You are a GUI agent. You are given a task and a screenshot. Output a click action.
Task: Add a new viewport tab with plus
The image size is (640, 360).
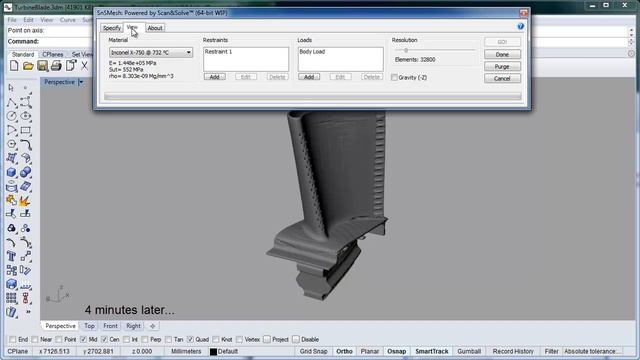pos(153,326)
